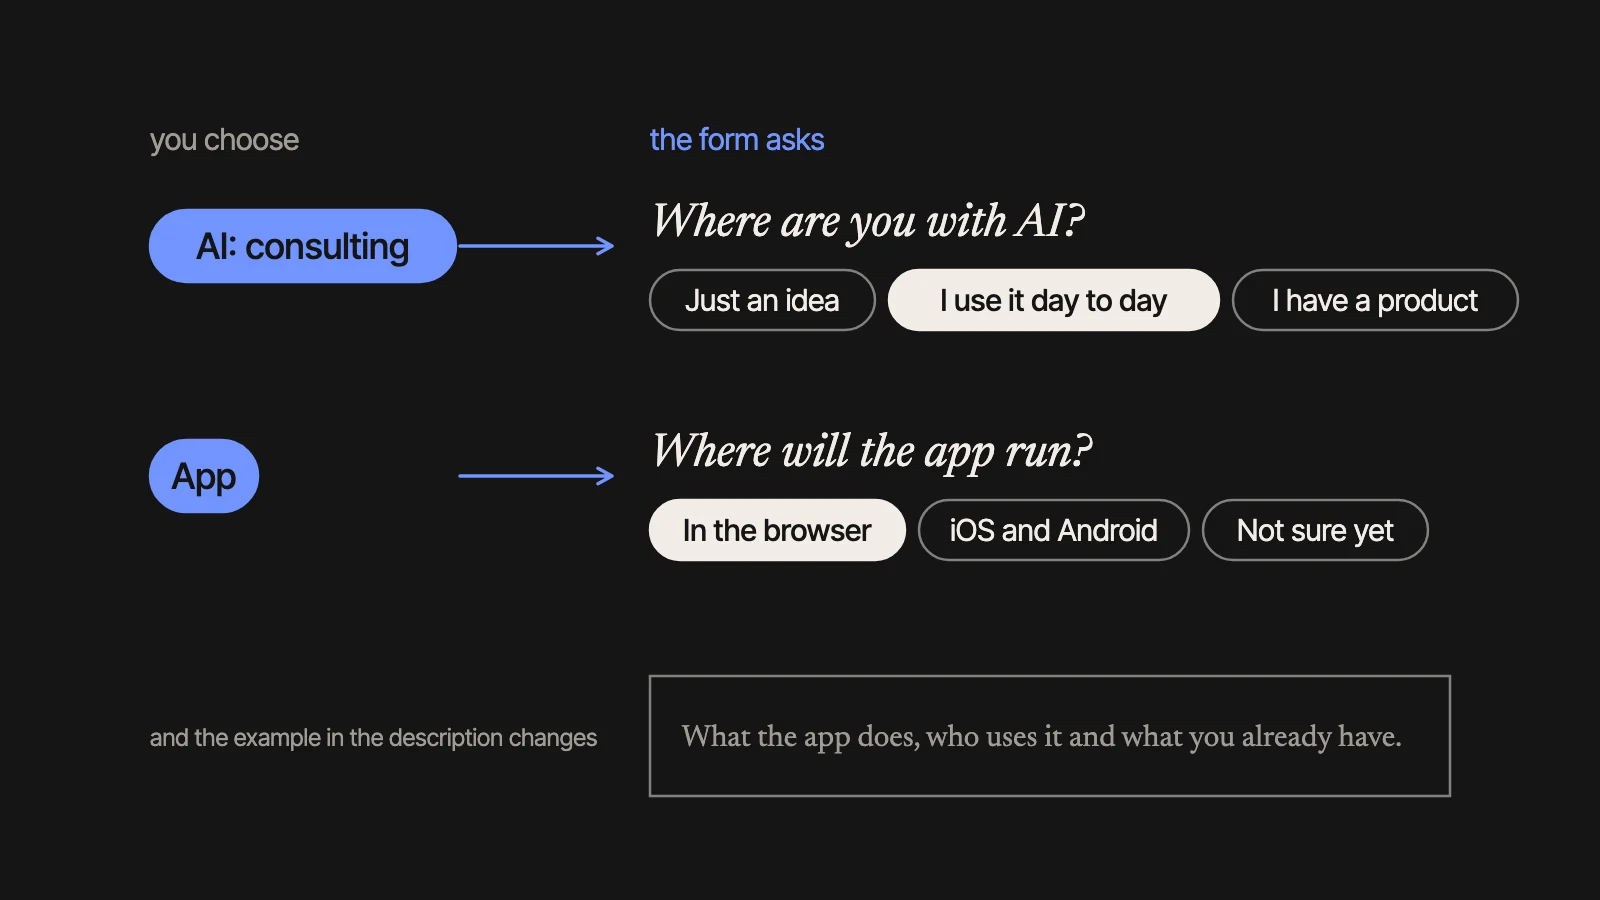Choose the 'Just an idea' option

(x=762, y=300)
